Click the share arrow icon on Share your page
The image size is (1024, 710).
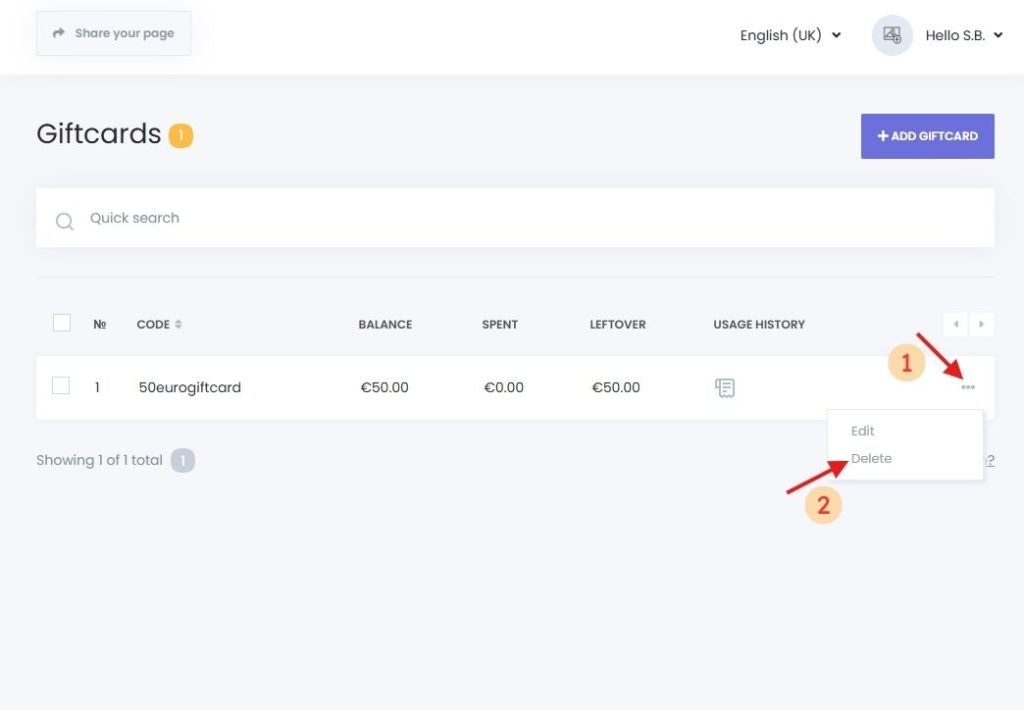pos(58,32)
